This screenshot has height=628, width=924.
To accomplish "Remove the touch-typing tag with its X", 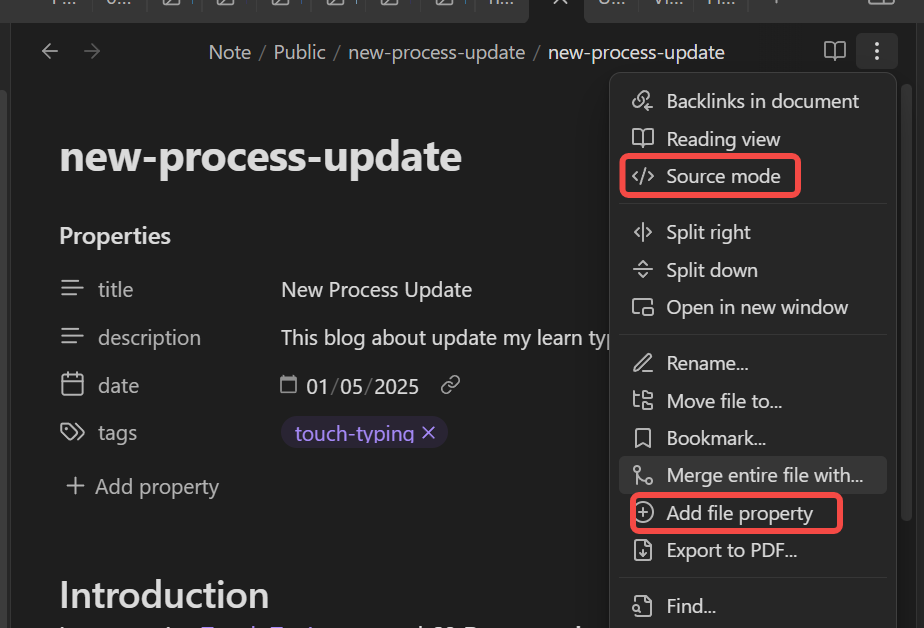I will 429,433.
